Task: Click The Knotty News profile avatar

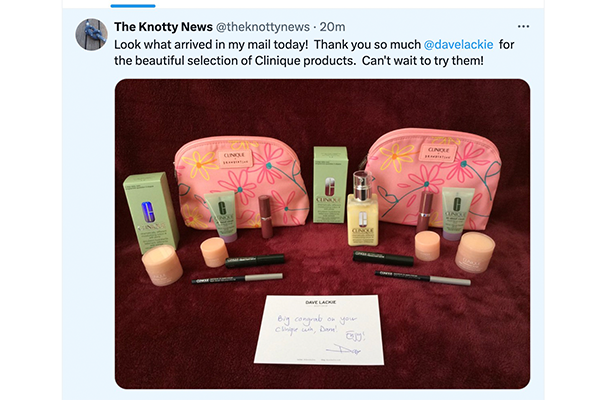Action: click(x=91, y=34)
